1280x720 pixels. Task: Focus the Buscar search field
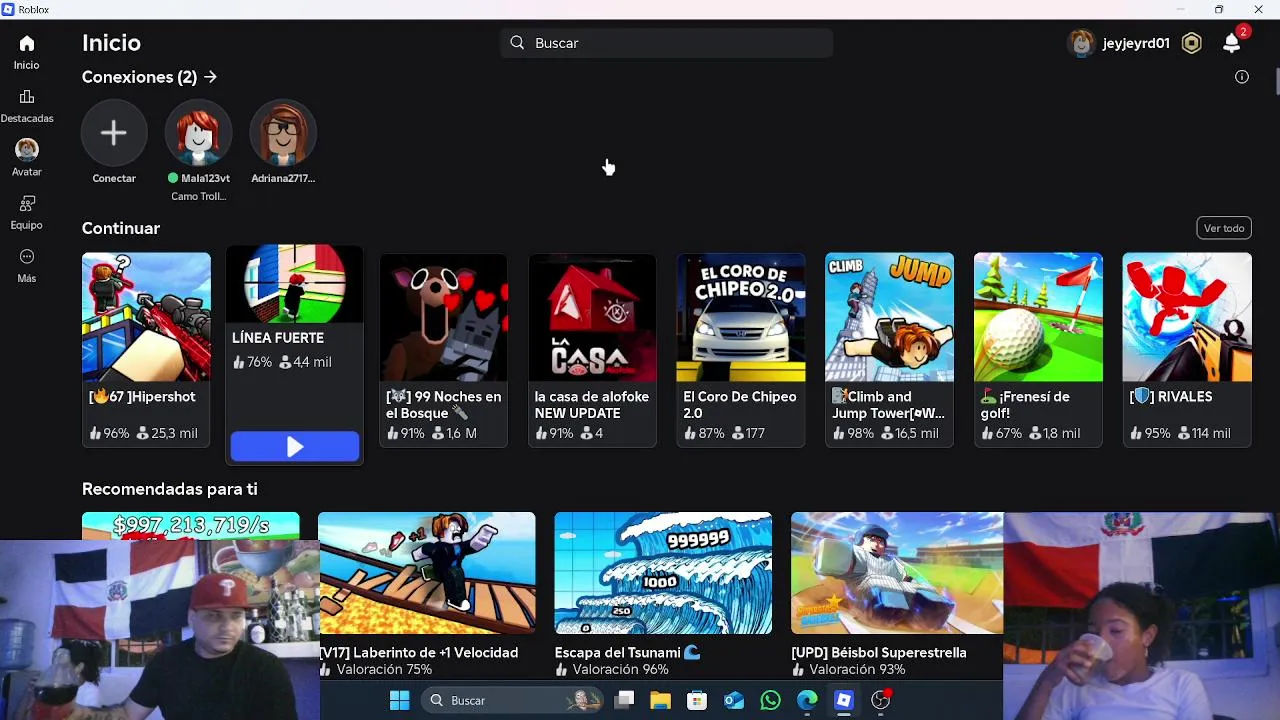(x=667, y=43)
